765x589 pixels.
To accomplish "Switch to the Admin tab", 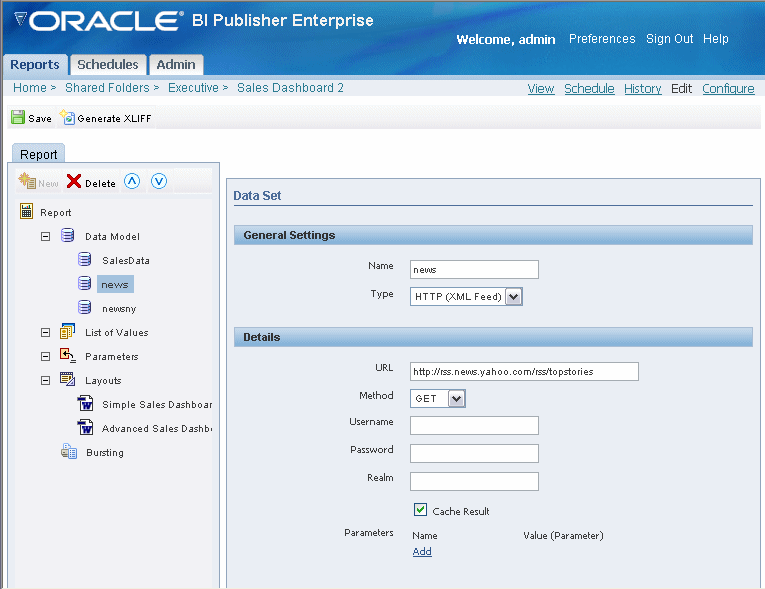I will pos(176,64).
